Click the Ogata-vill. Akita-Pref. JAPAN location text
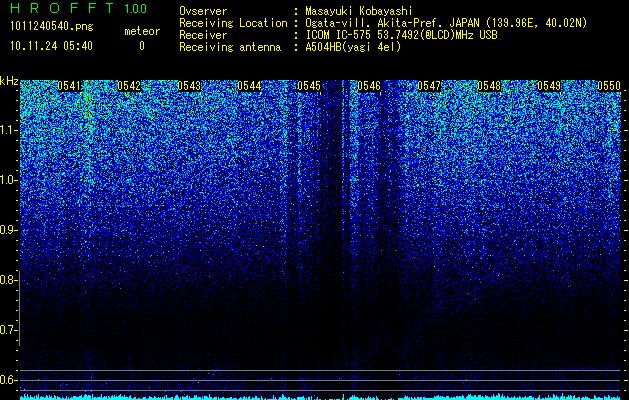Screen dimensions: 629x400 [444, 23]
